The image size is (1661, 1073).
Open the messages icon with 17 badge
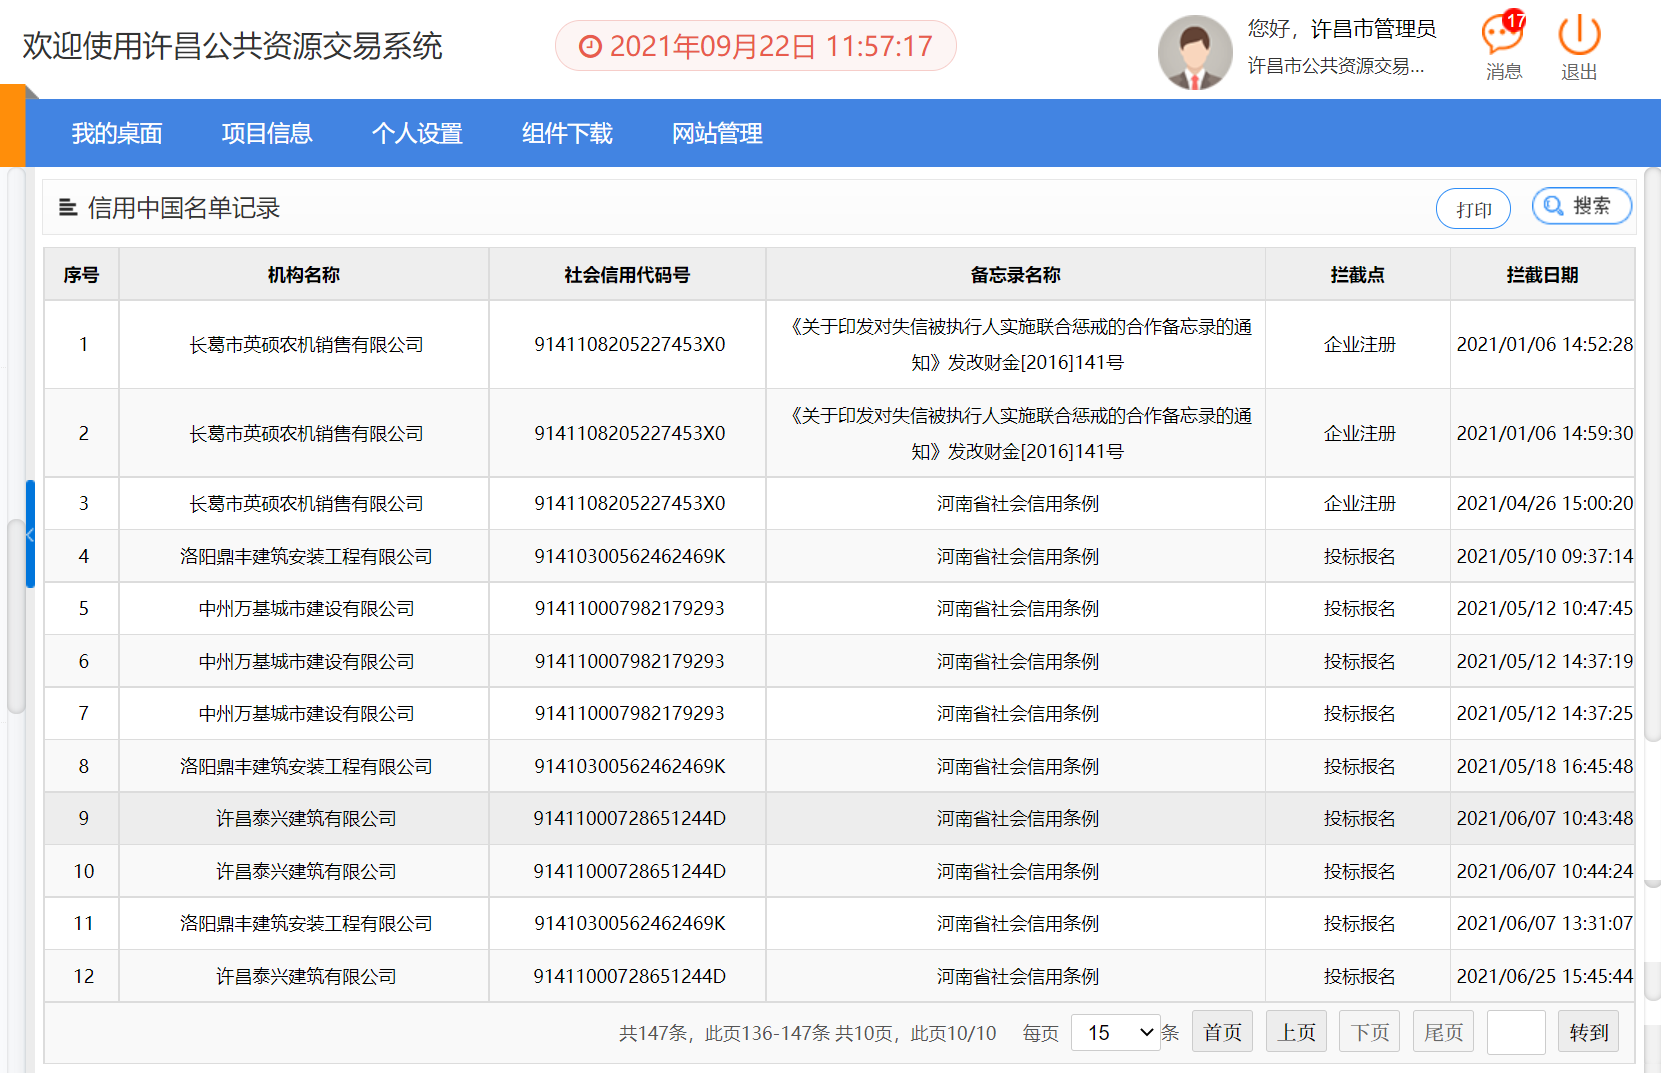coord(1503,34)
